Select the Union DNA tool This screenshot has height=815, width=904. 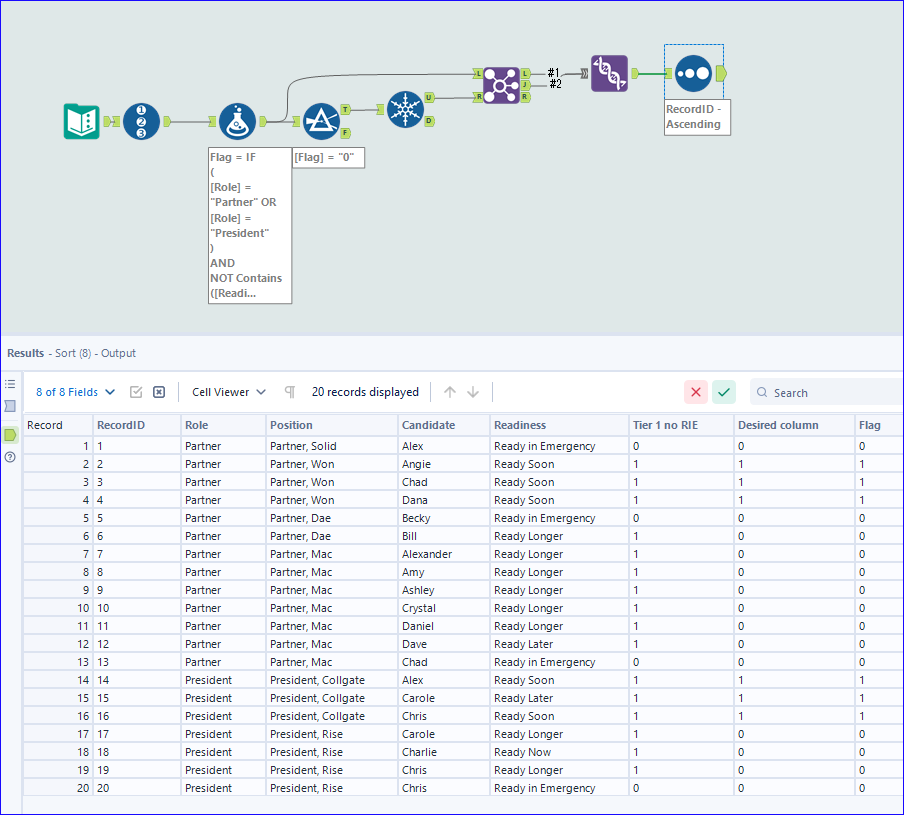pos(609,73)
